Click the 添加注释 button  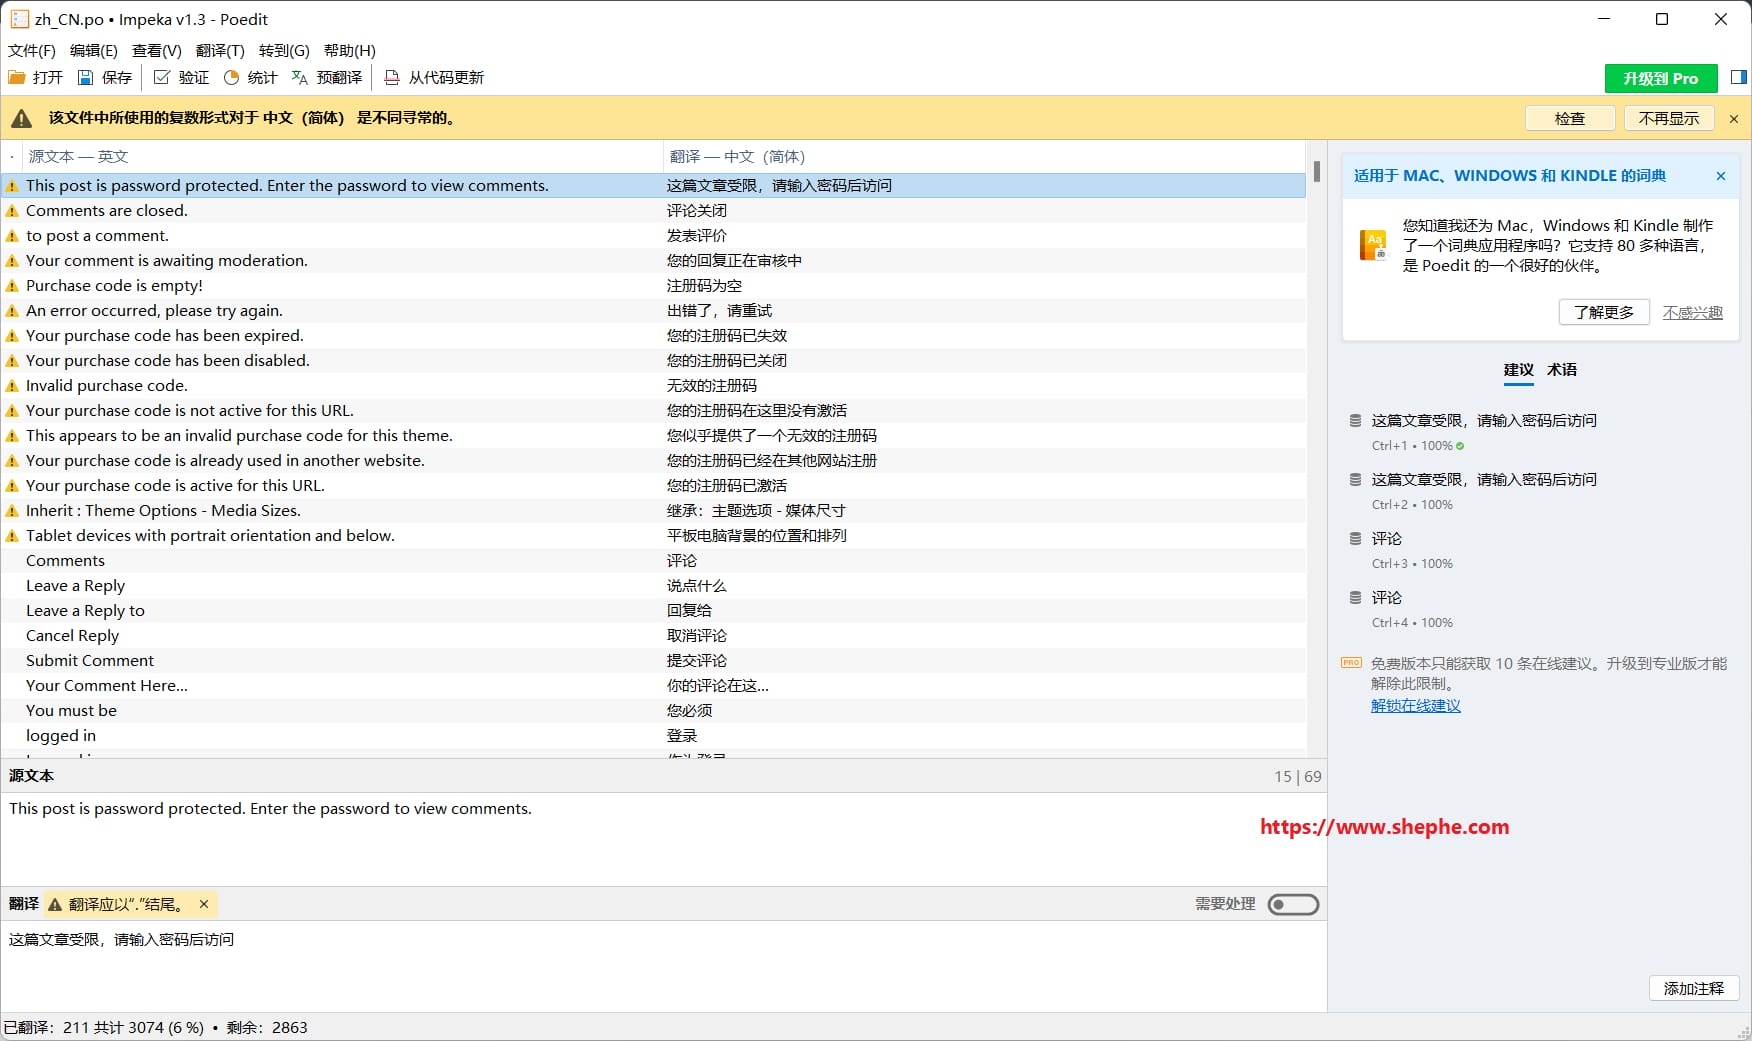click(1693, 988)
